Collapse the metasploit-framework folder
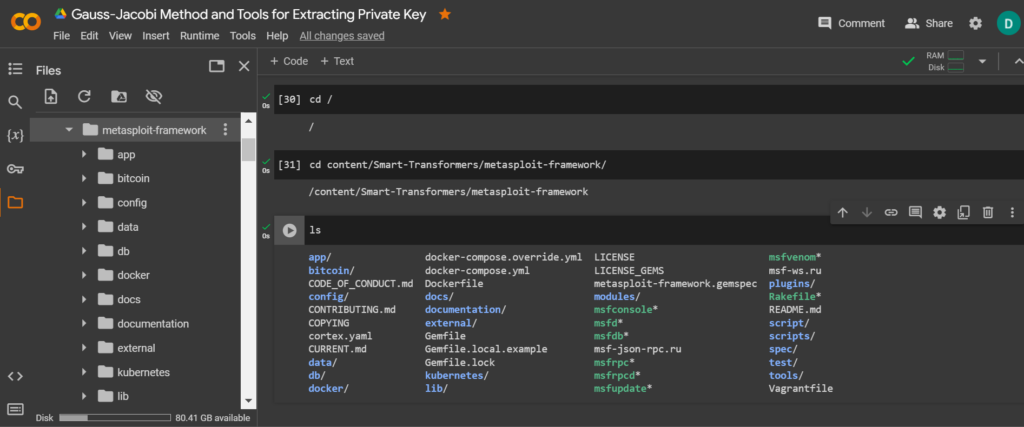 pyautogui.click(x=69, y=130)
